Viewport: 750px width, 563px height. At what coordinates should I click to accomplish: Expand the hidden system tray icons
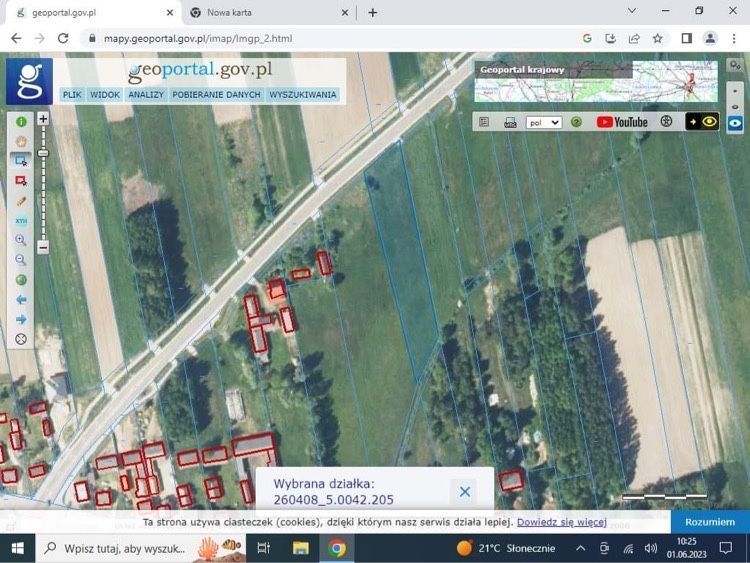580,548
